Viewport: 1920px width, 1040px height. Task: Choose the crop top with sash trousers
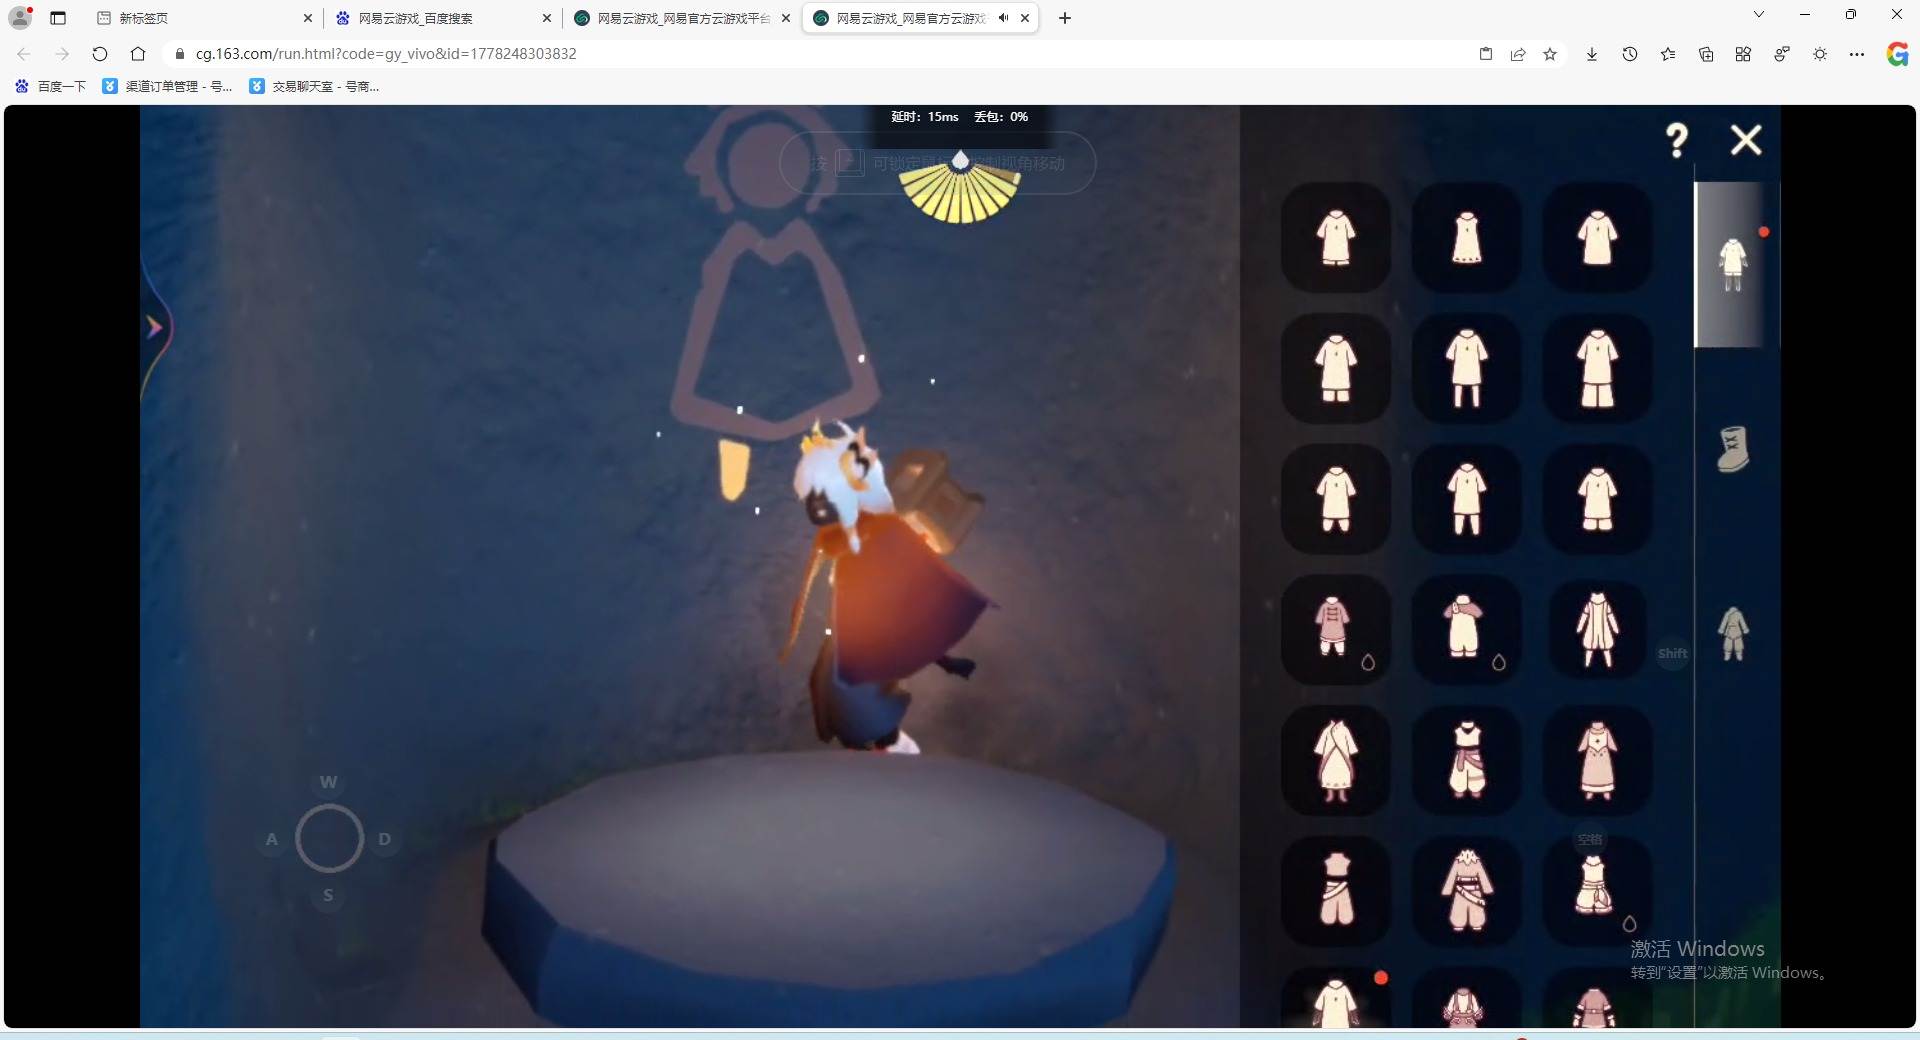pos(1467,760)
